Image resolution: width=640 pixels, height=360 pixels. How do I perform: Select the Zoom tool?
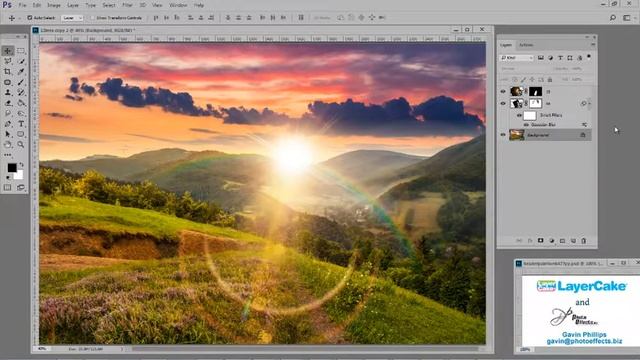coord(21,144)
